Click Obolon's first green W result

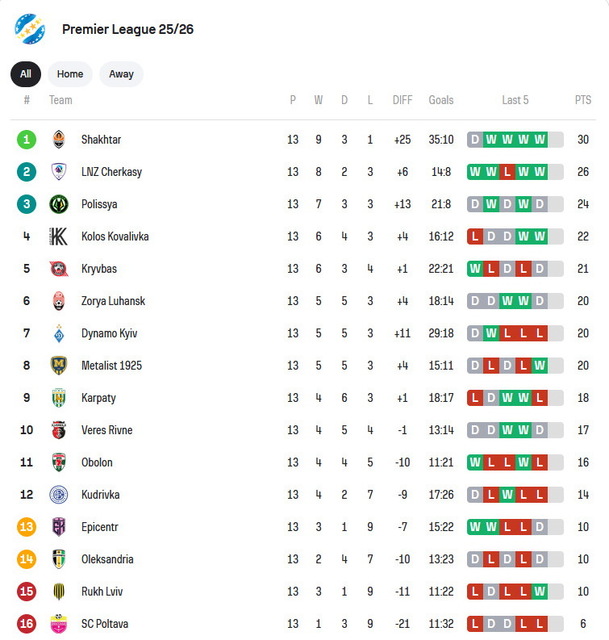(476, 463)
